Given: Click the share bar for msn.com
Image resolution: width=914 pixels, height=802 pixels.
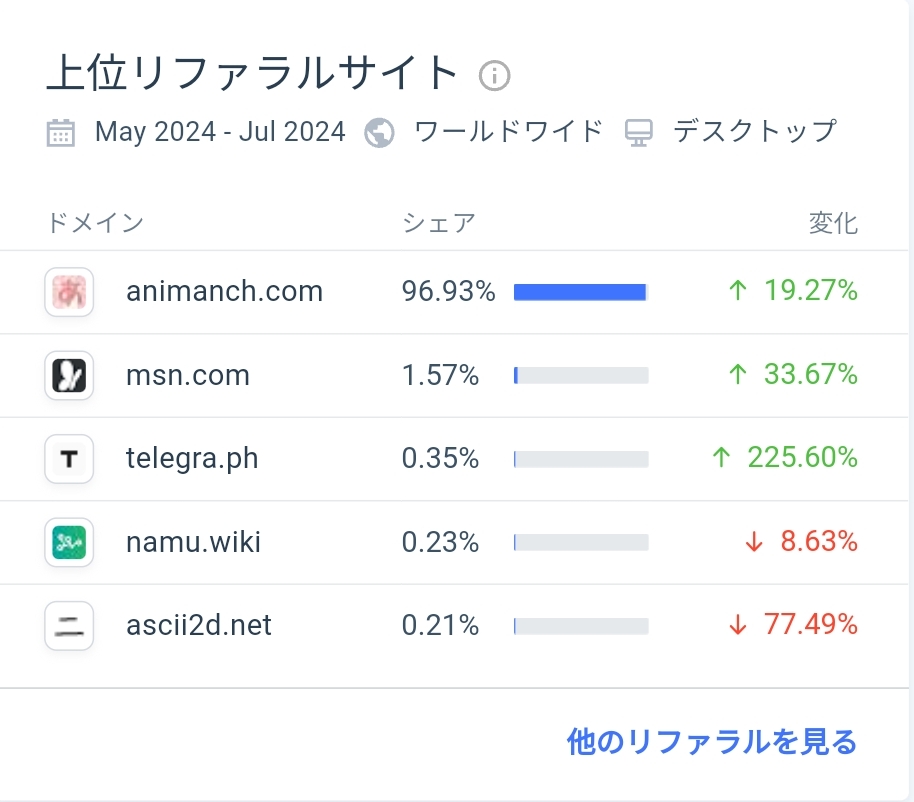Looking at the screenshot, I should tap(581, 375).
